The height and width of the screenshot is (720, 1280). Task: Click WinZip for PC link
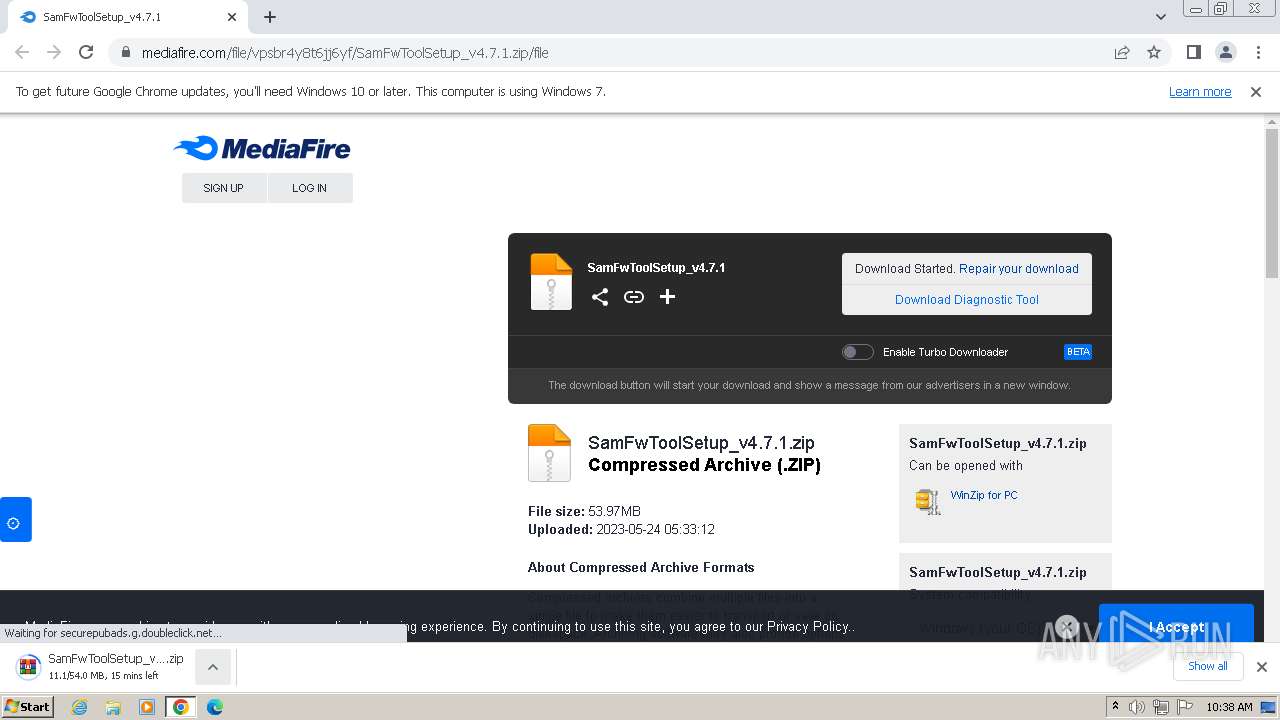[984, 495]
